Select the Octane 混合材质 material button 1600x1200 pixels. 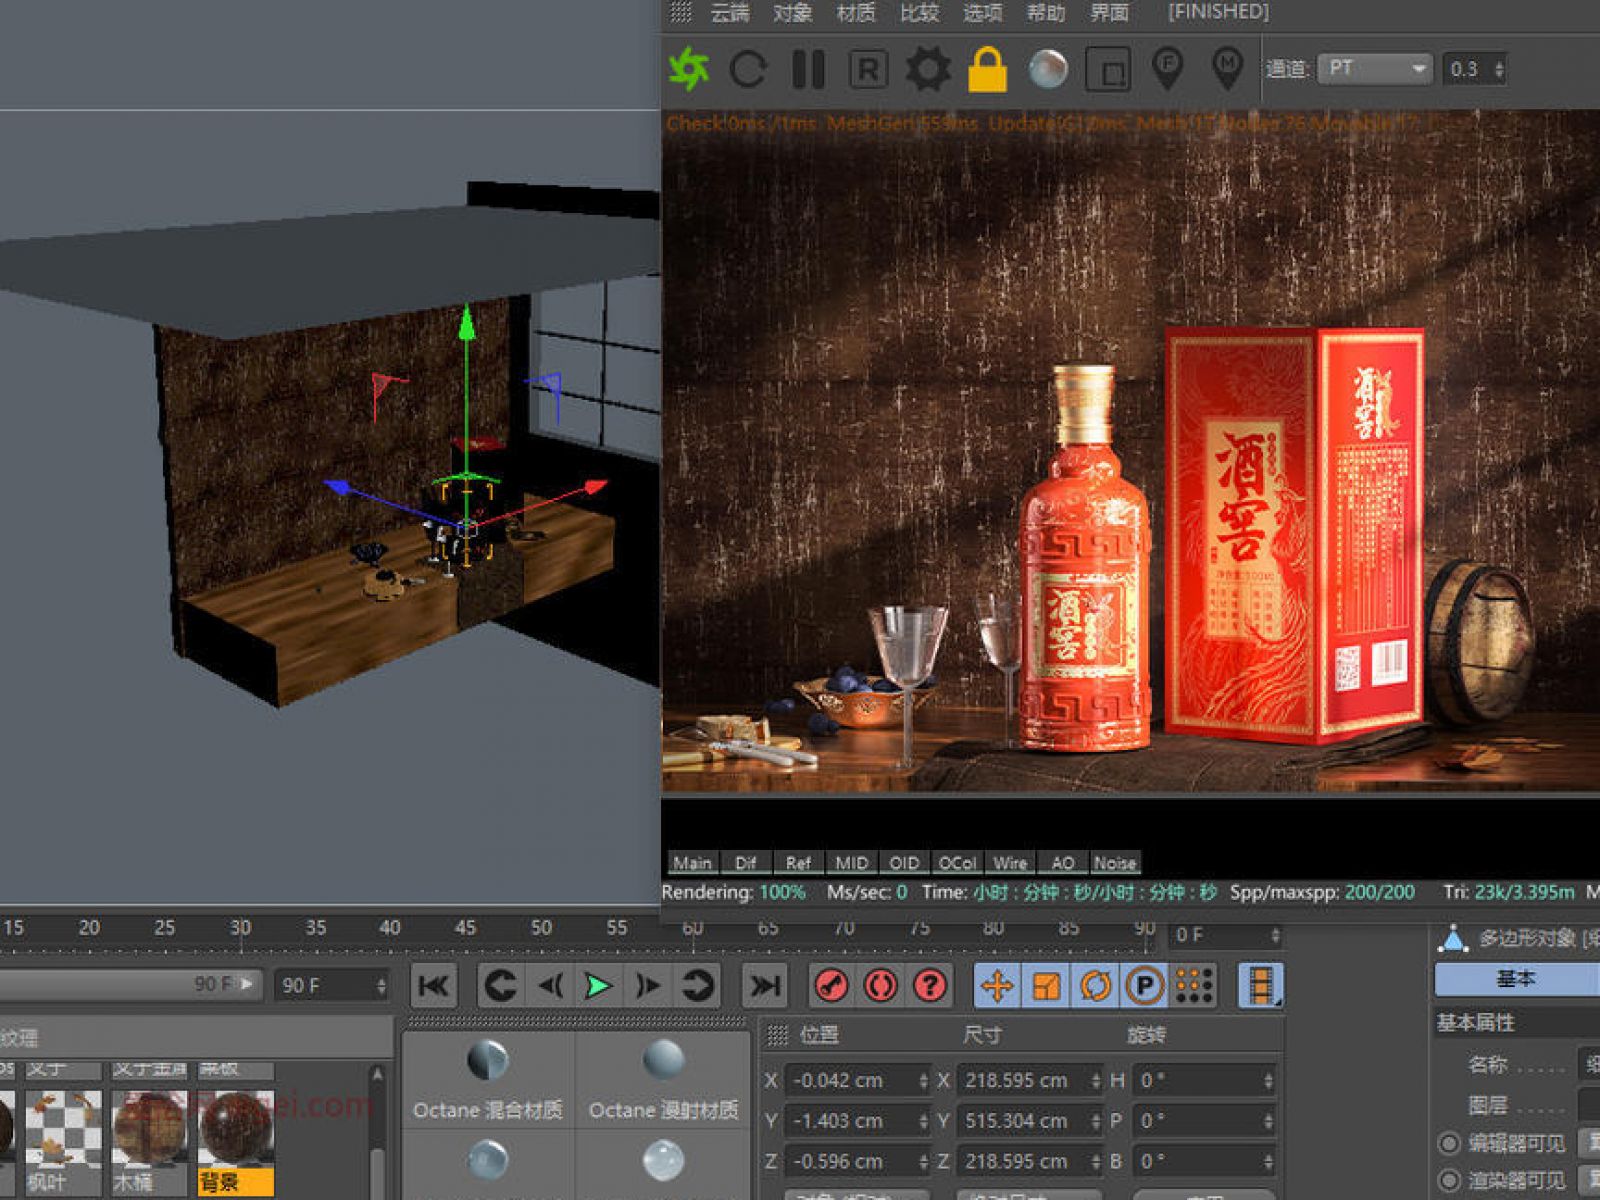488,1080
